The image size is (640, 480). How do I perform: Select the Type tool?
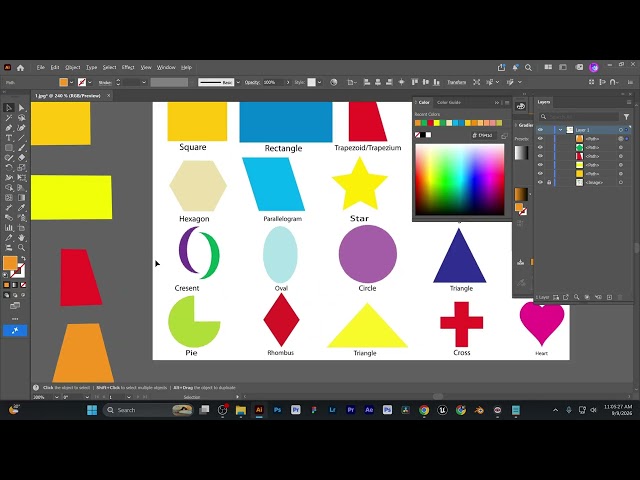9,138
